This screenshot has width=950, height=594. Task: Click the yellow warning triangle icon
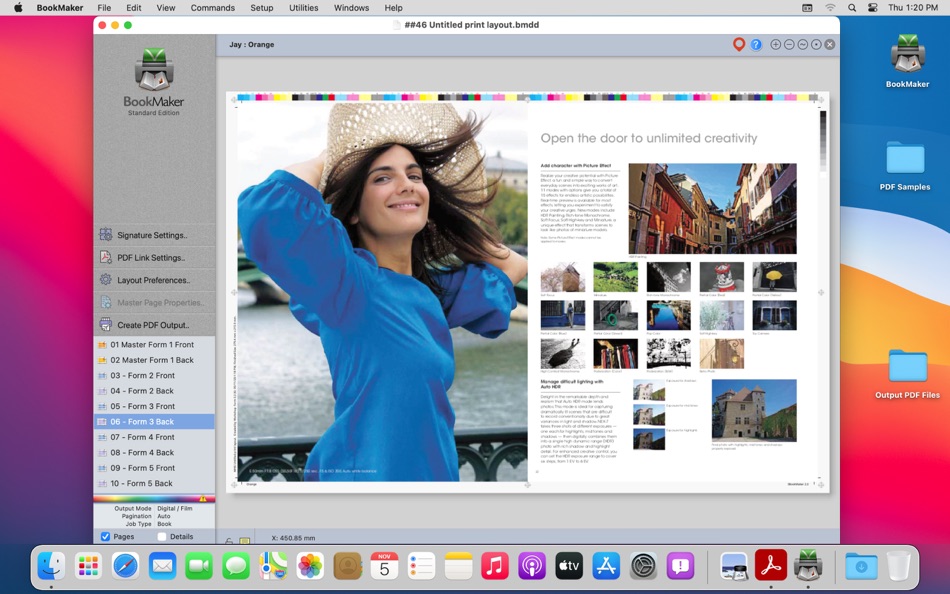(203, 498)
